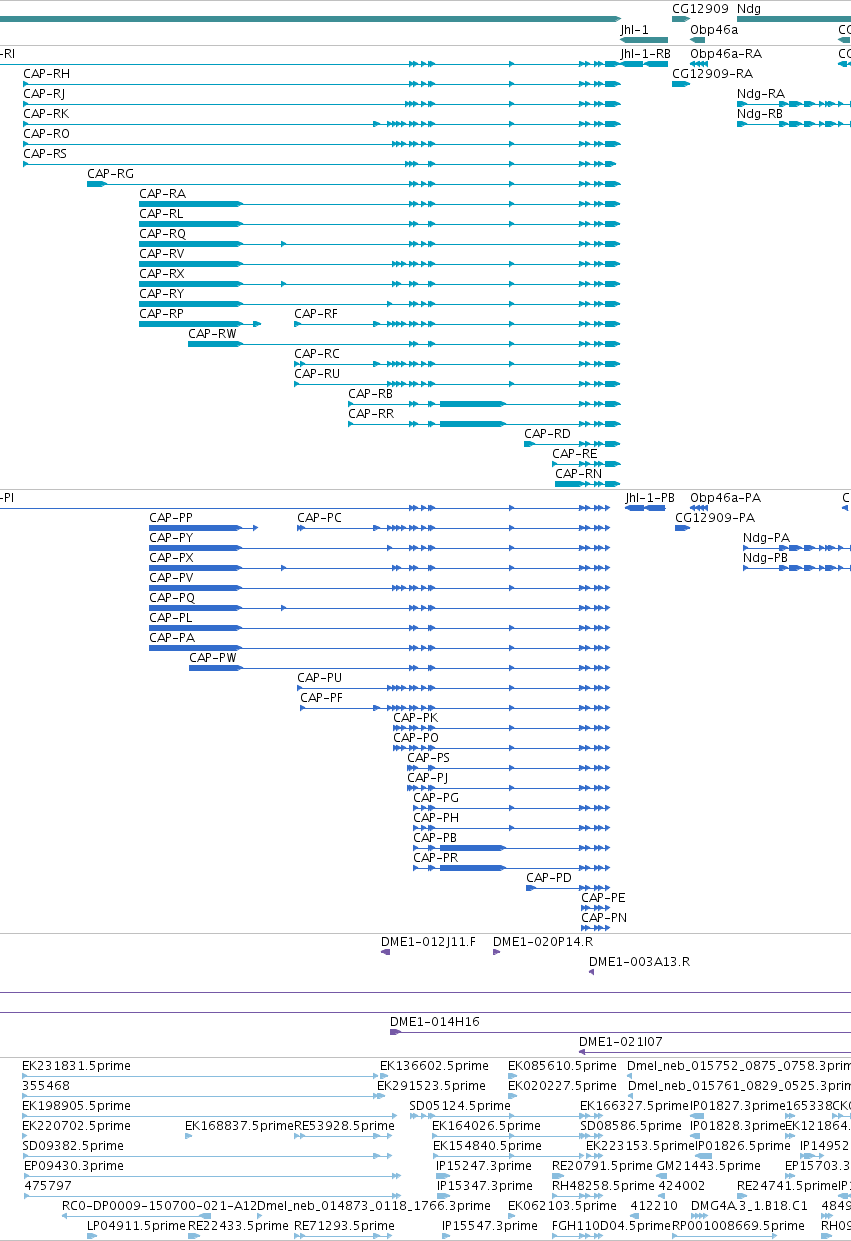This screenshot has width=851, height=1241.
Task: Select the CAP-RH transcript label
Action: click(46, 74)
